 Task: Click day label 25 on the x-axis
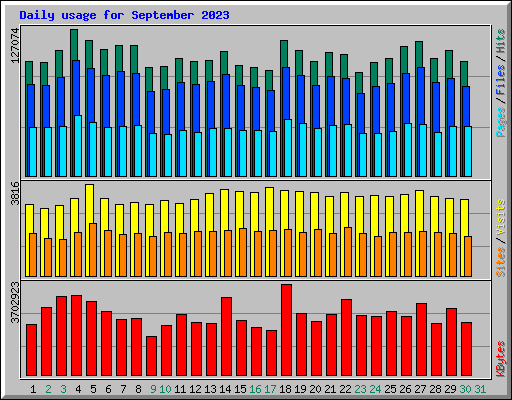[390, 389]
